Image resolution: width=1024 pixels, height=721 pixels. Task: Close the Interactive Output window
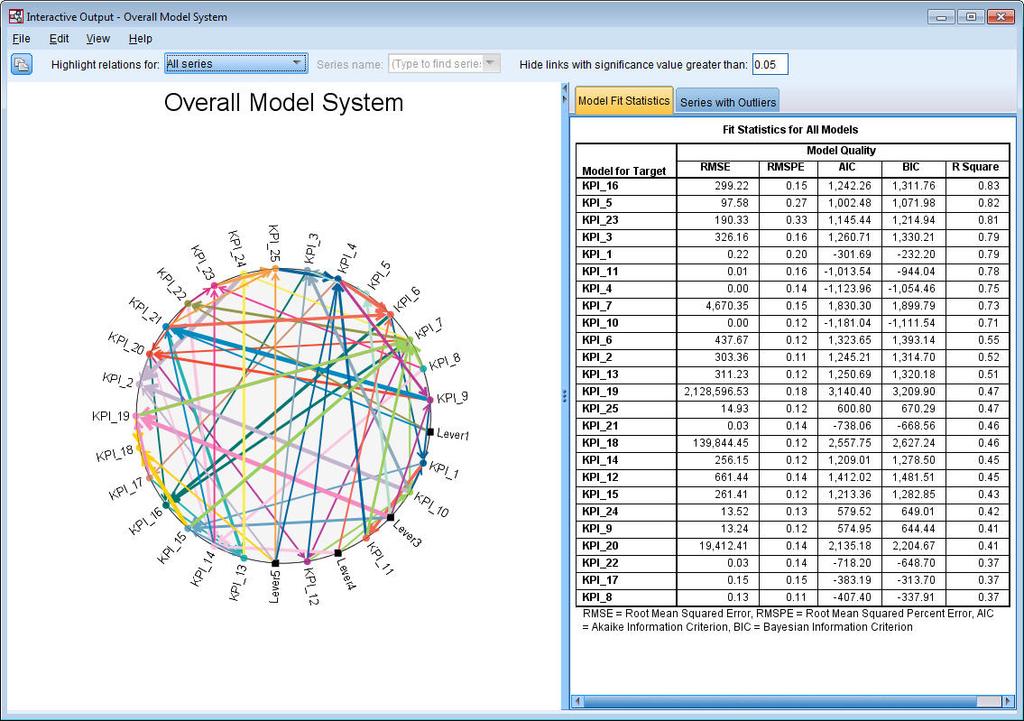[1000, 16]
